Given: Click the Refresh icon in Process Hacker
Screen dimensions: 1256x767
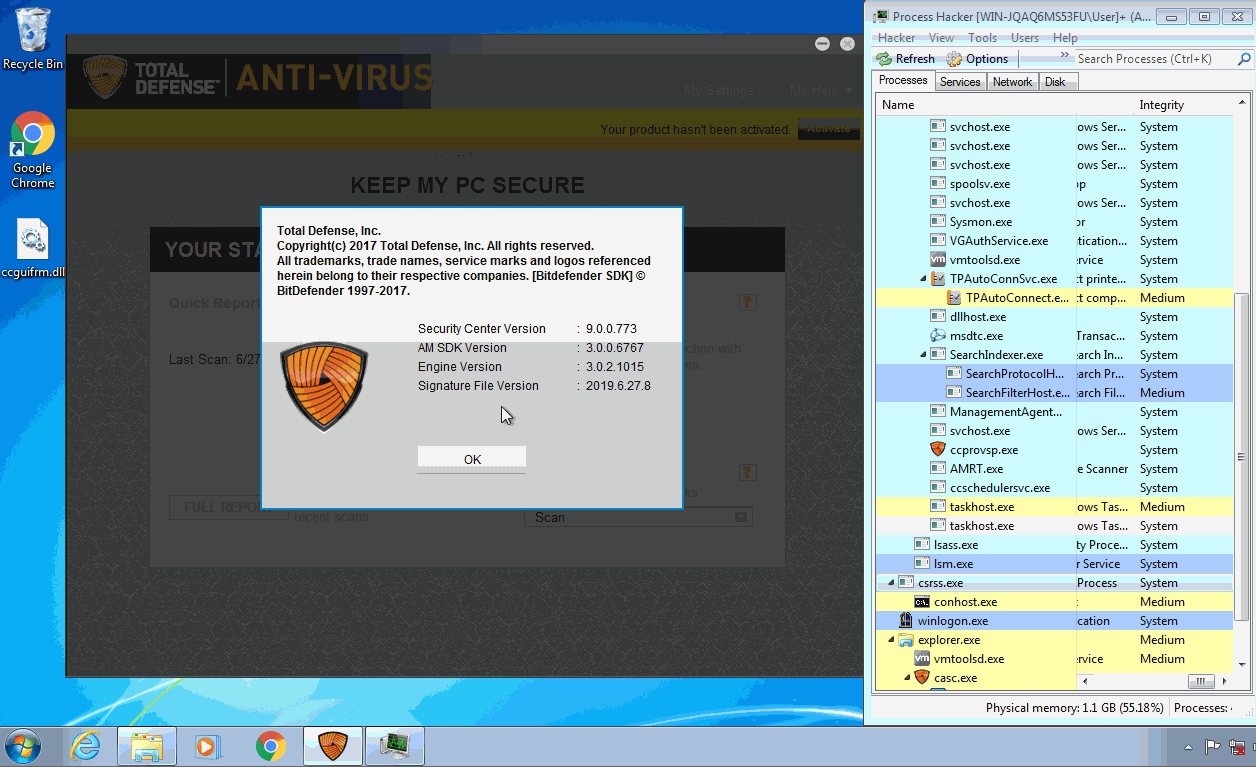Looking at the screenshot, I should click(884, 59).
